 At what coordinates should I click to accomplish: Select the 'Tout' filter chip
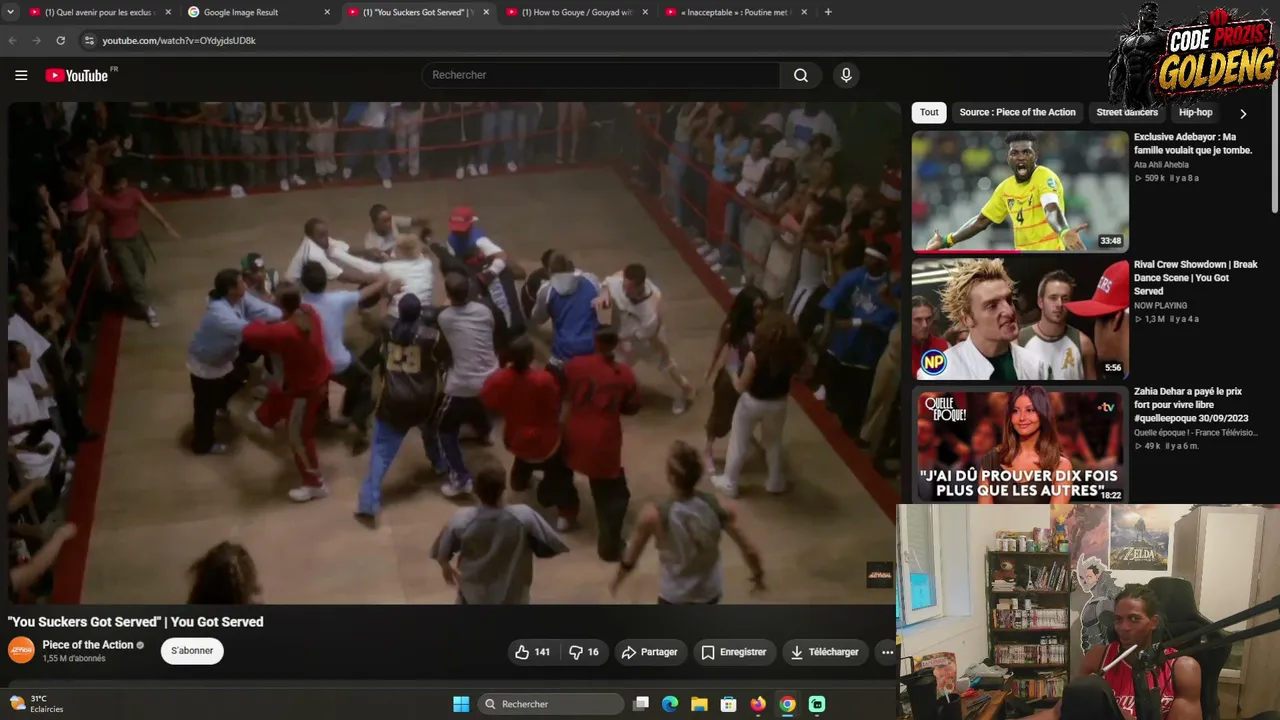pos(929,113)
